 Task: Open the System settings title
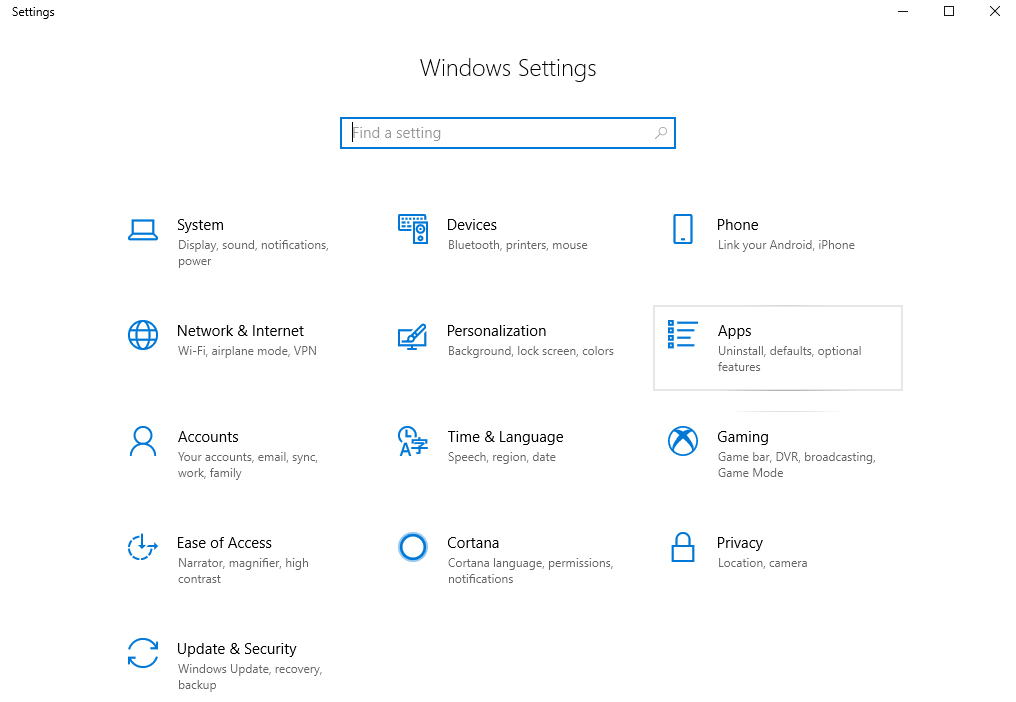pos(200,225)
